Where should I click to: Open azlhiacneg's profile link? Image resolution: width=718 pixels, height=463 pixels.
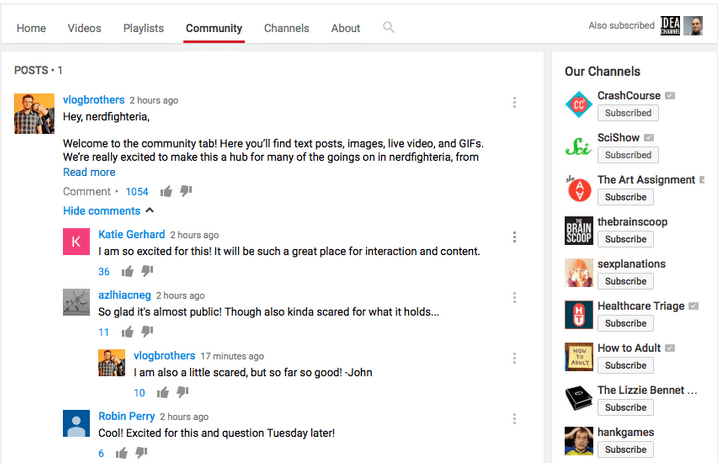coord(125,295)
